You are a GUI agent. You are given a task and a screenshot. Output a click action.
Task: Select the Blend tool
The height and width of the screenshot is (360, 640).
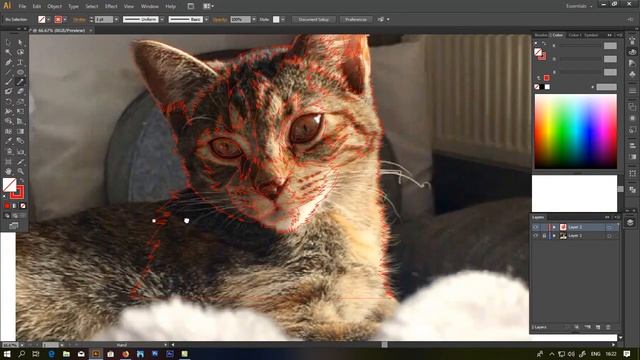pos(20,141)
